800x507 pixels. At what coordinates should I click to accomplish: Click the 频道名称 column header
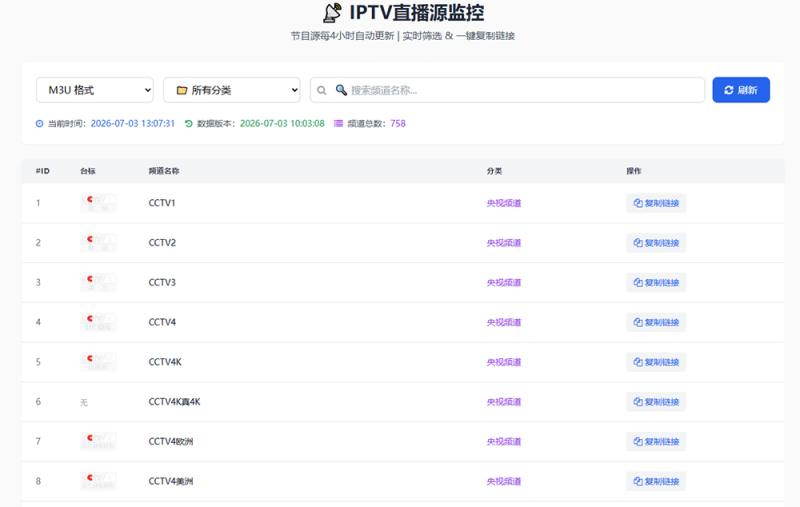(164, 171)
